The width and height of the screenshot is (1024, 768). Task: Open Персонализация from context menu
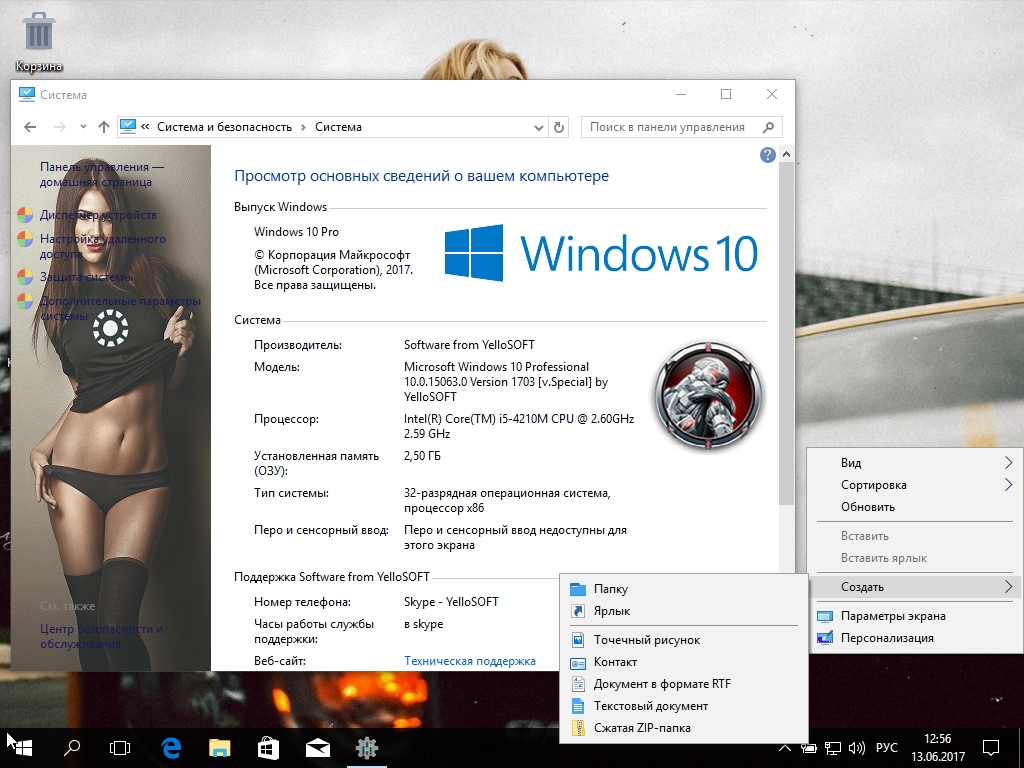coord(915,638)
